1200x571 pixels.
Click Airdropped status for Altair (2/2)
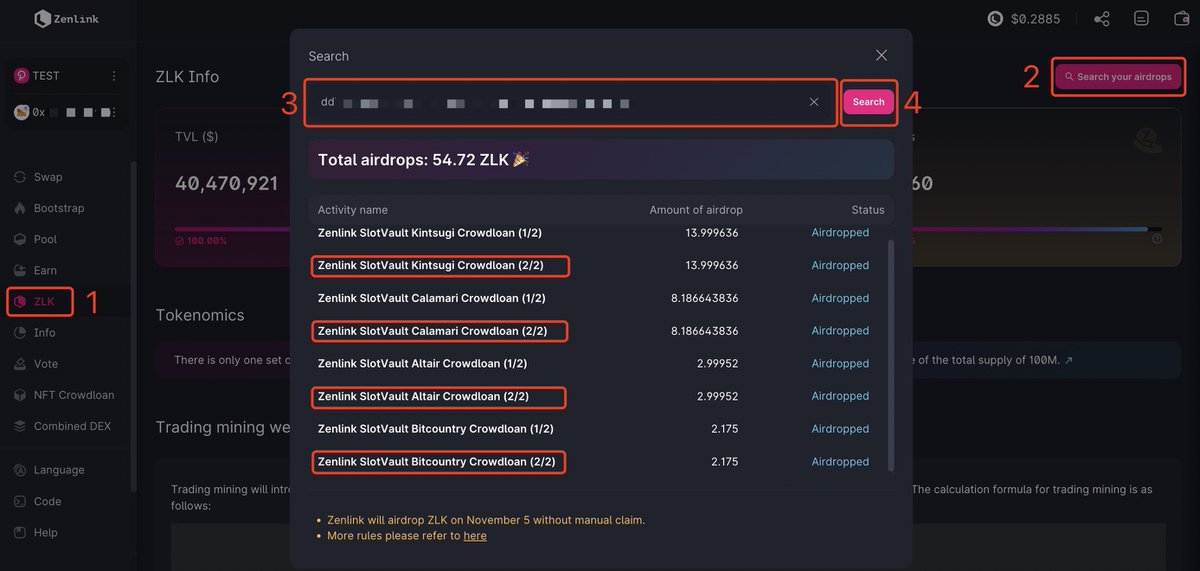coord(840,396)
